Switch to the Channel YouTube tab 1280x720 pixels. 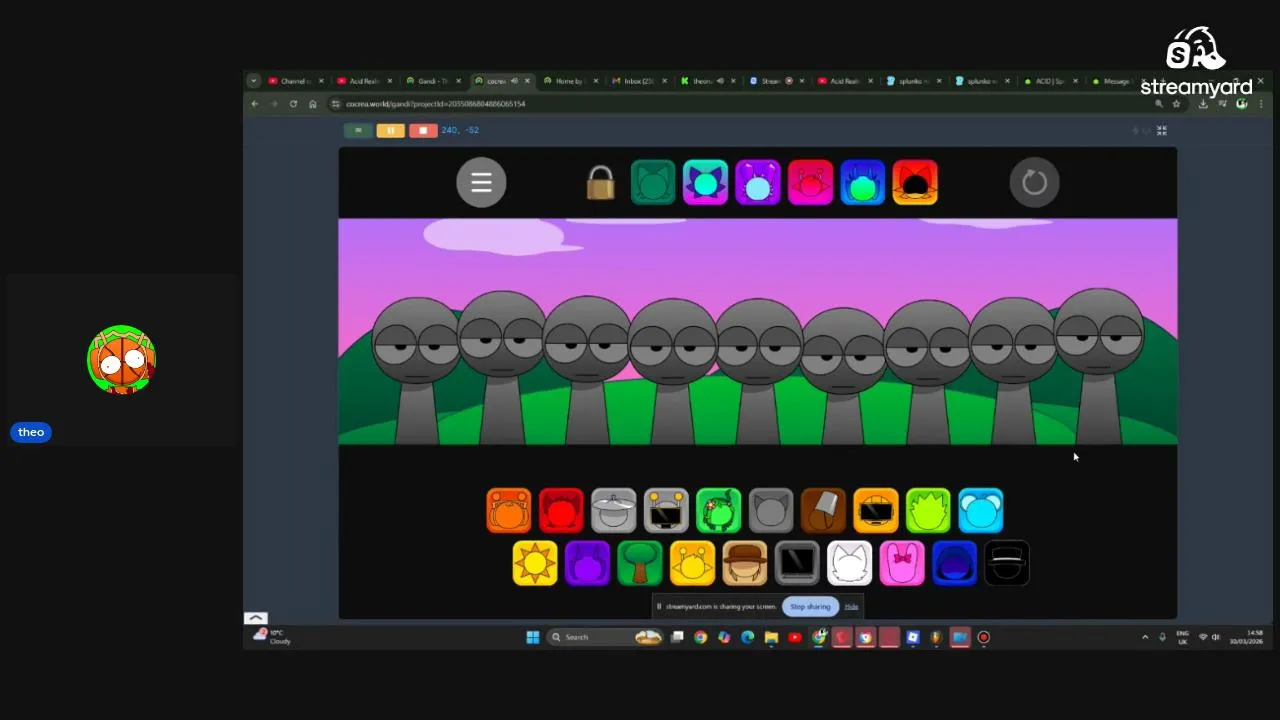[x=295, y=81]
